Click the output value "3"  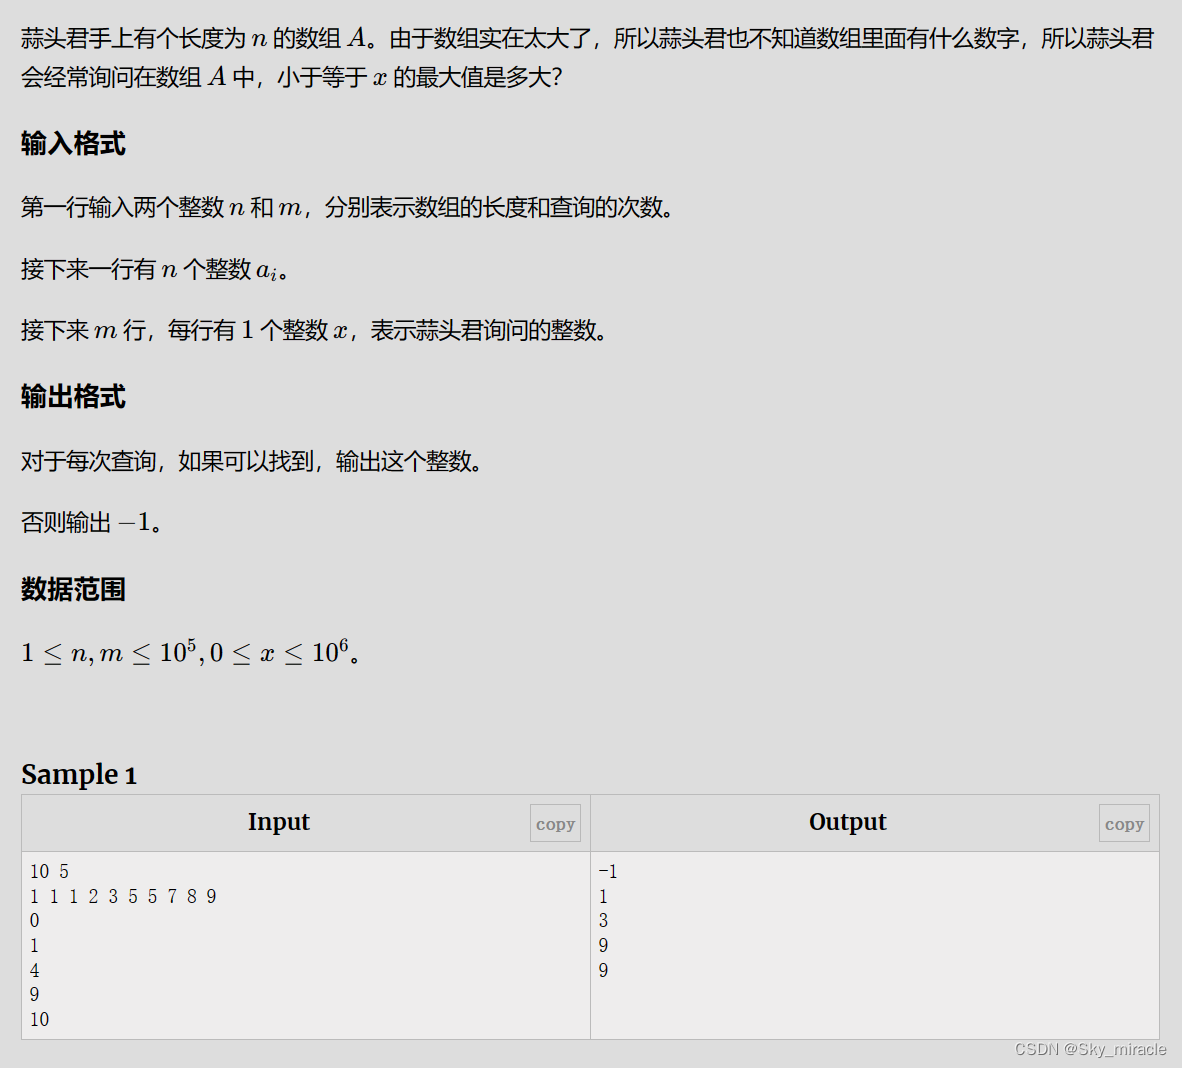pyautogui.click(x=603, y=920)
